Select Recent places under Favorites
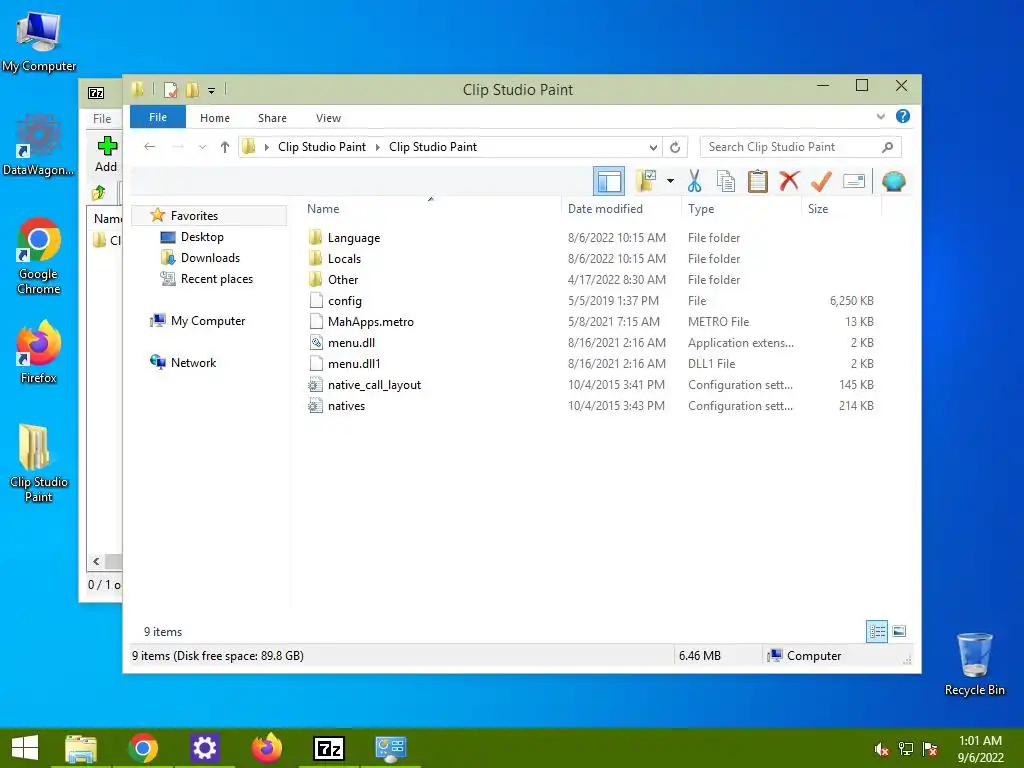 tap(216, 279)
